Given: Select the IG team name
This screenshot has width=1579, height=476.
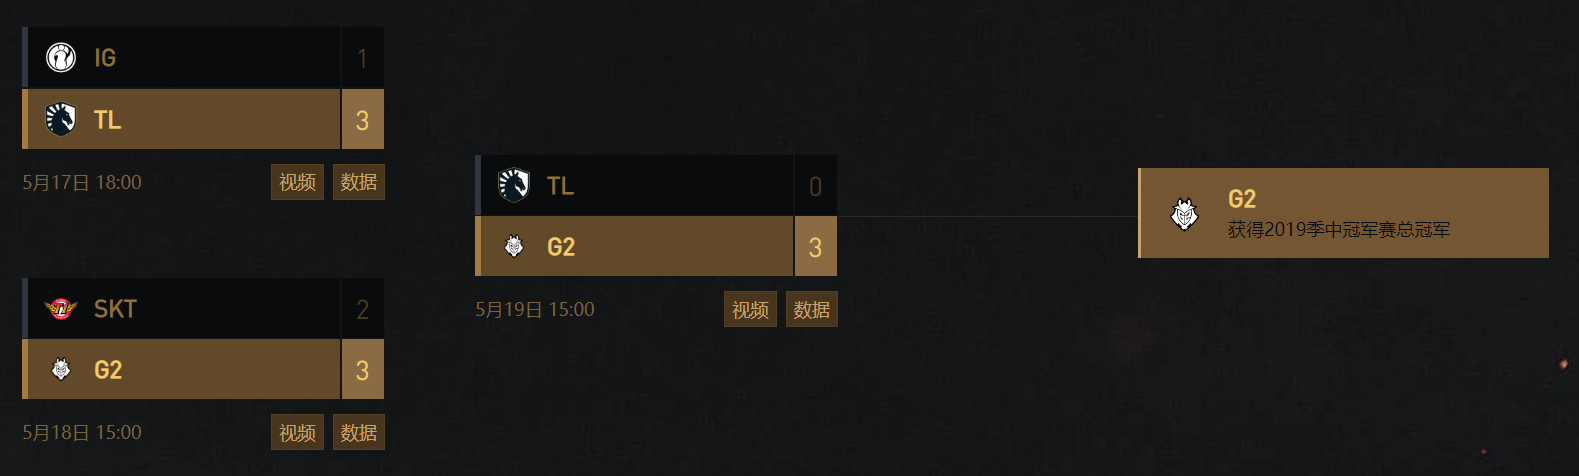Looking at the screenshot, I should [105, 58].
